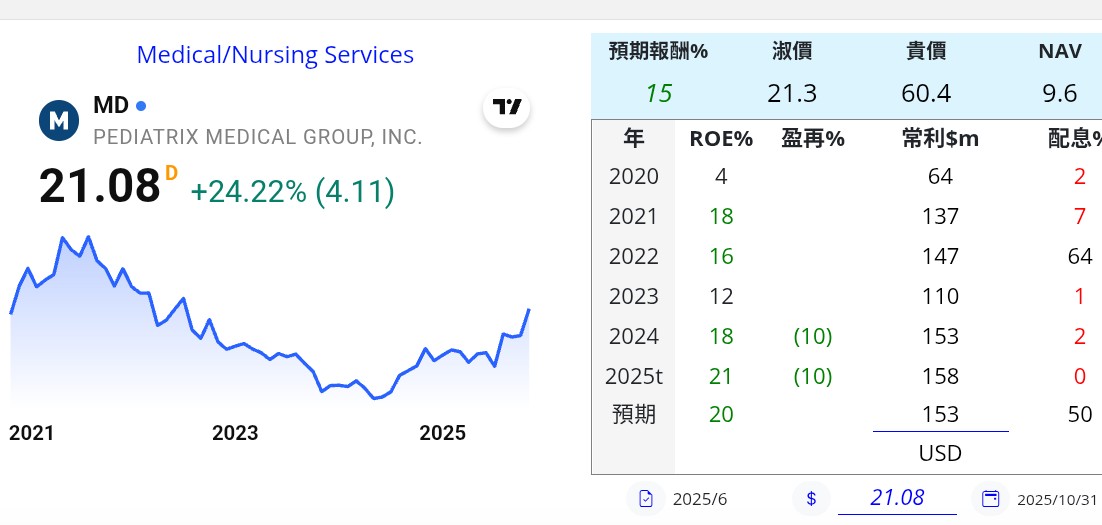Click the 2023 label on chart axis
This screenshot has width=1102, height=525.
click(235, 433)
